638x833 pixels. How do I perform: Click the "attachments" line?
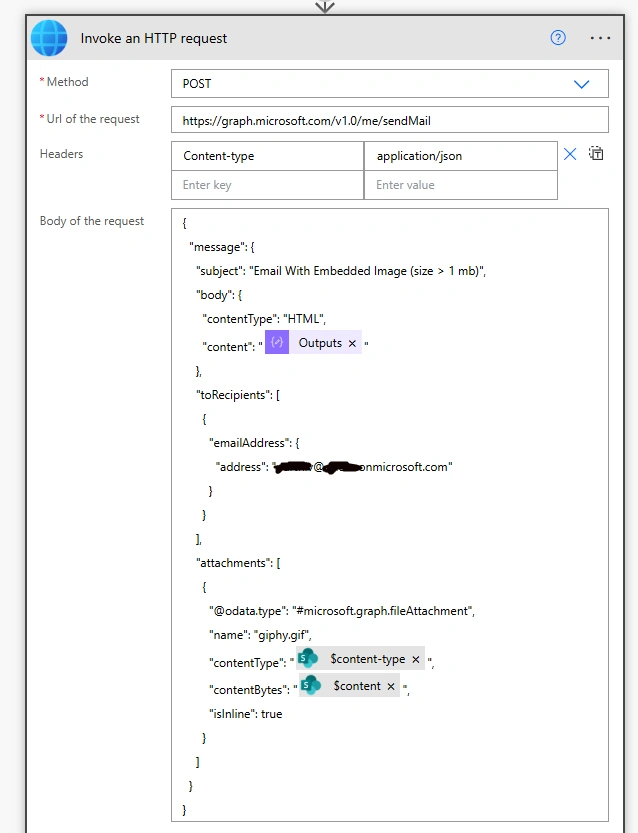[x=238, y=563]
